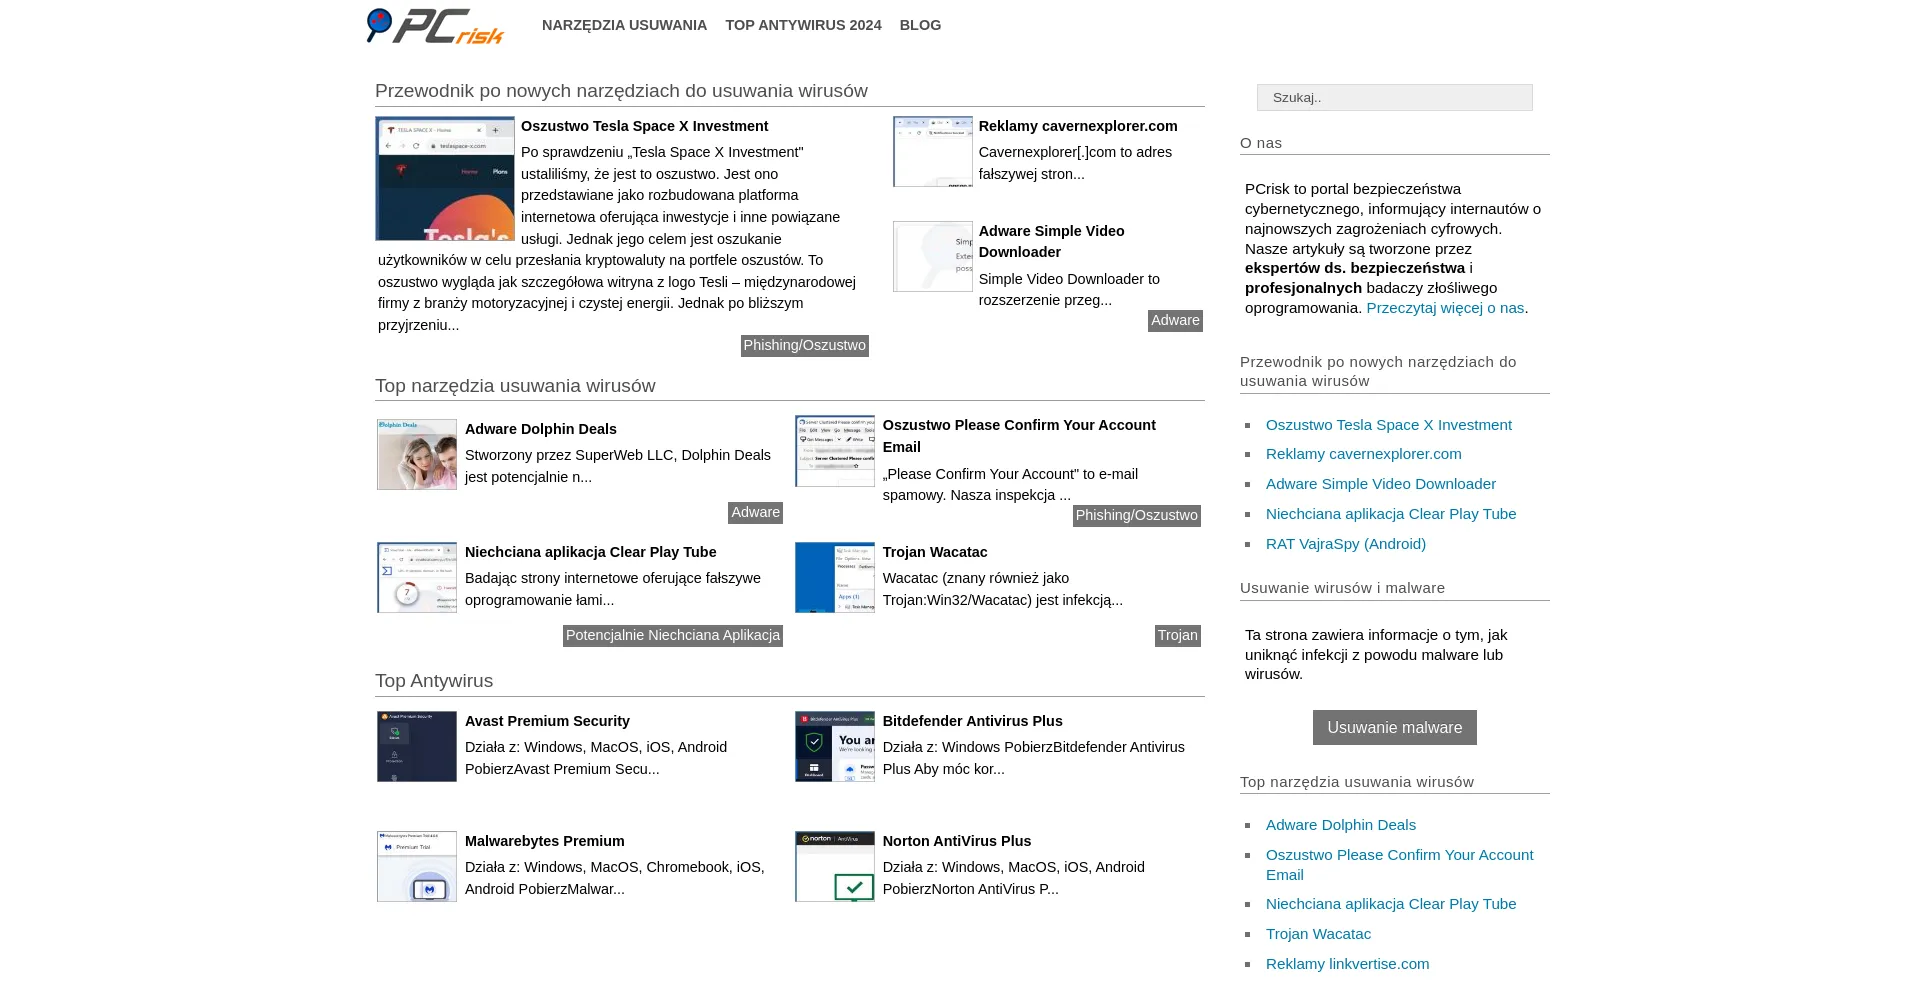Click the Adware tag under Dolphin Deals

pos(755,512)
